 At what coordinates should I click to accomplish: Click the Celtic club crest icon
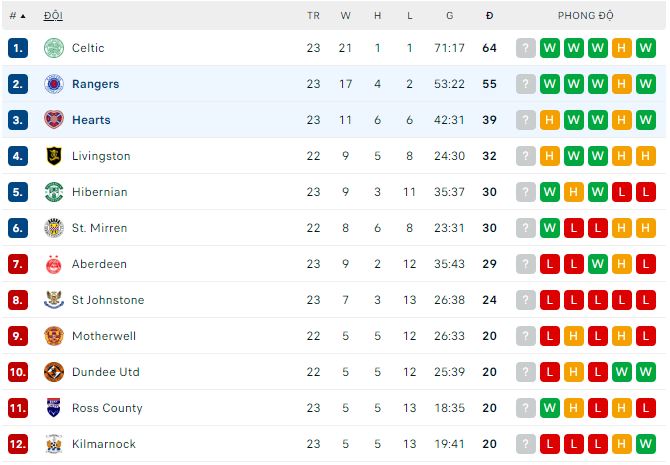(x=54, y=48)
